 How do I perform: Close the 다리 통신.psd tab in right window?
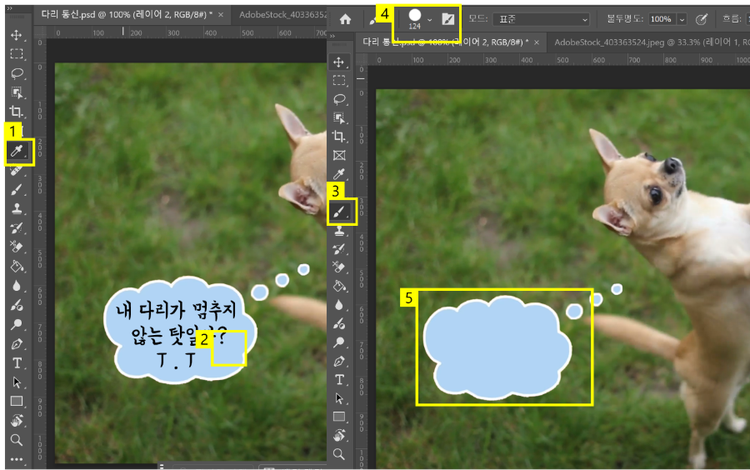[x=537, y=43]
